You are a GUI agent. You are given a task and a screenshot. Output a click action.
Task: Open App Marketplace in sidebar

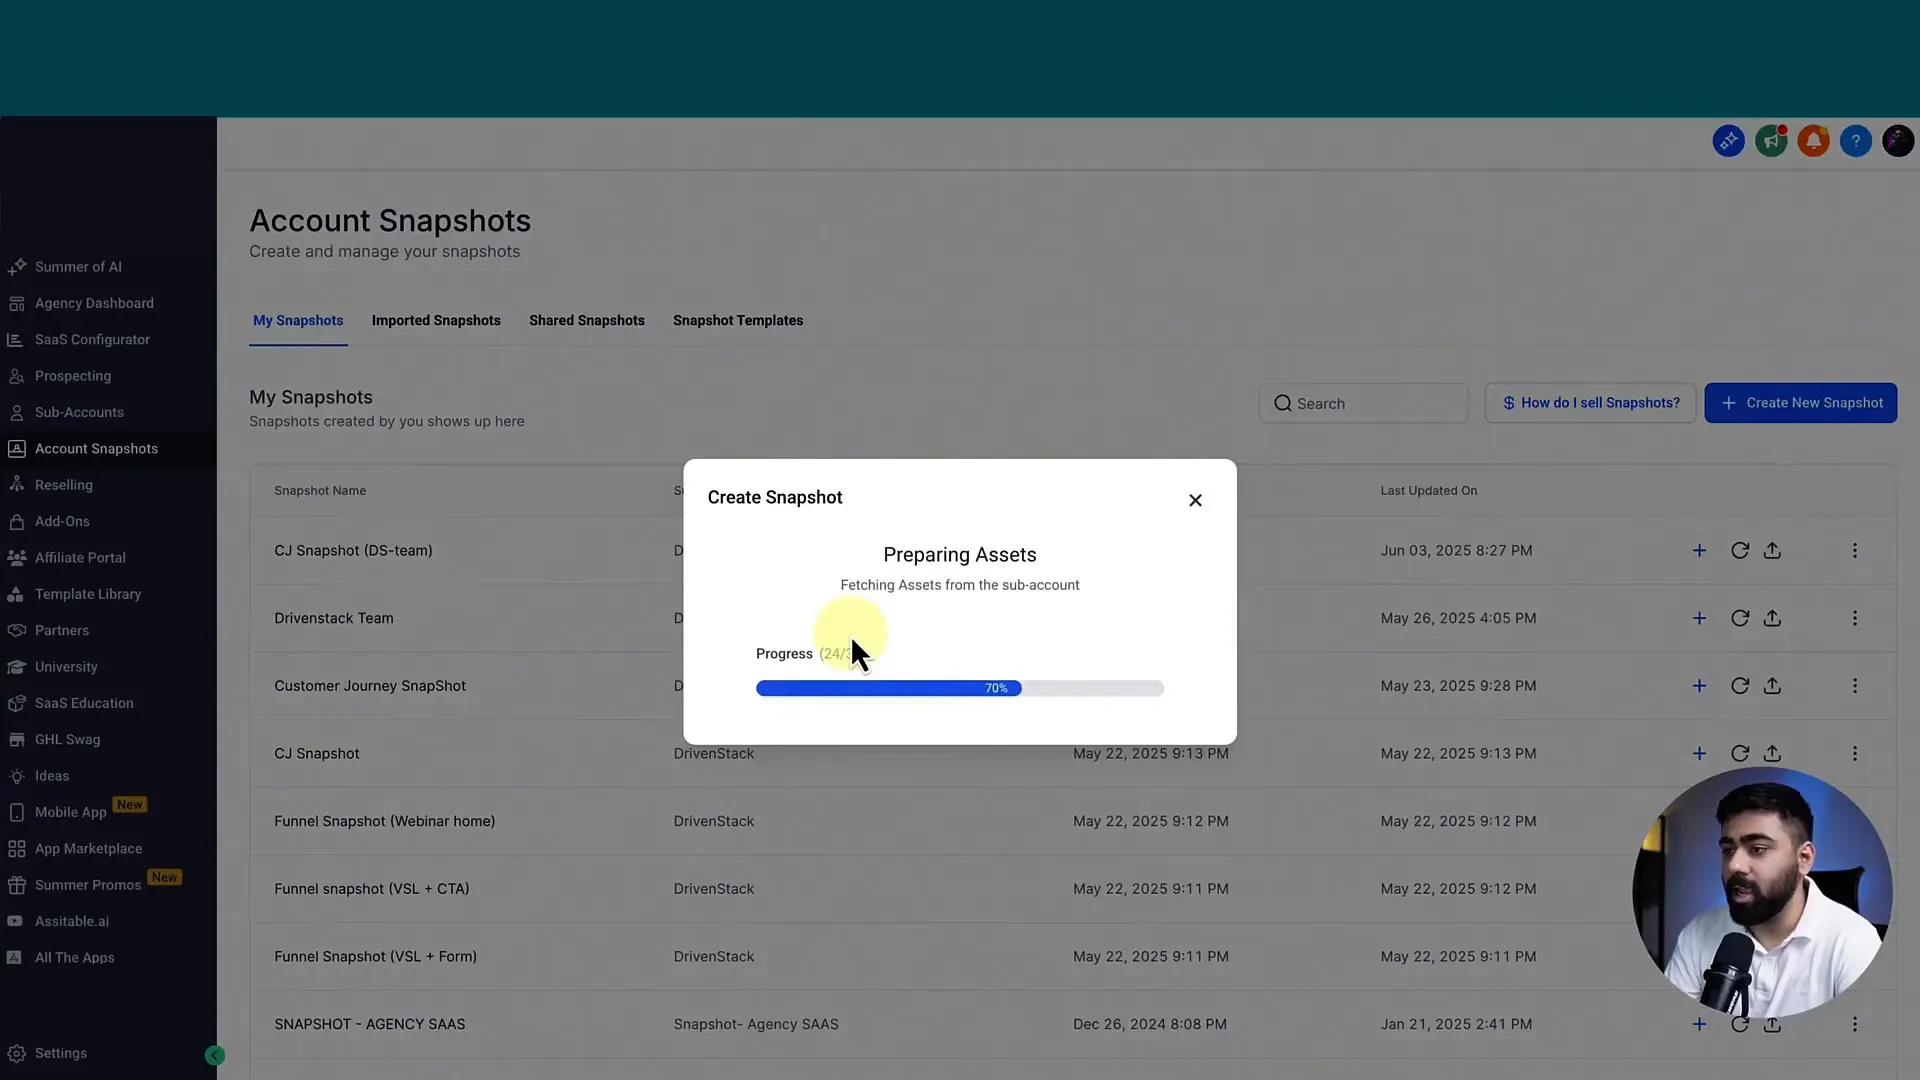pyautogui.click(x=88, y=849)
